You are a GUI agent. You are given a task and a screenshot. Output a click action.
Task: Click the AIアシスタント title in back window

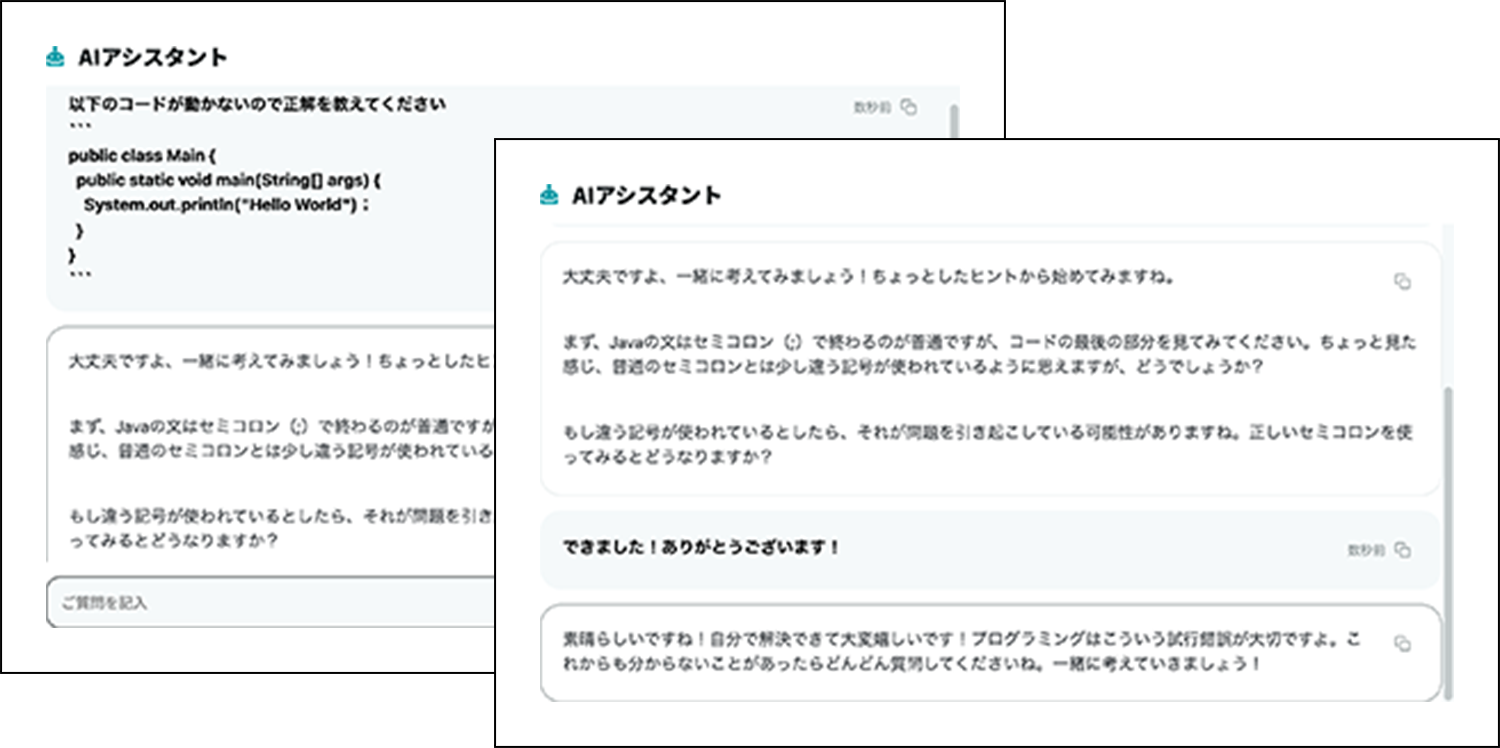click(152, 58)
